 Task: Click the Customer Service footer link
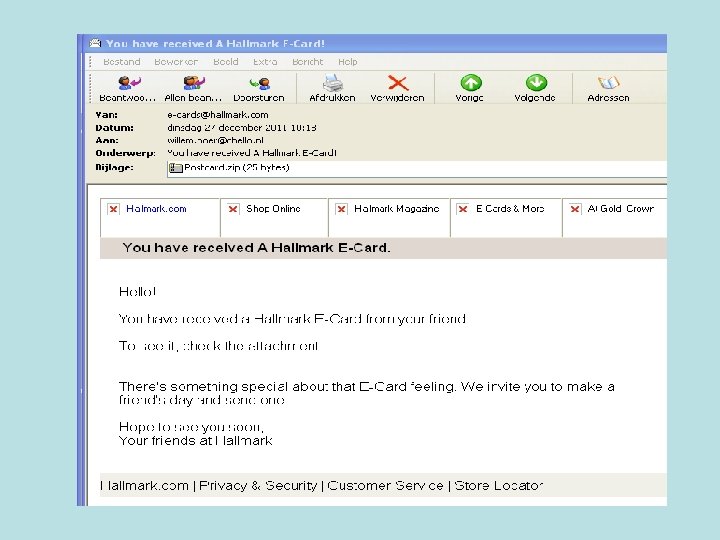tap(385, 486)
